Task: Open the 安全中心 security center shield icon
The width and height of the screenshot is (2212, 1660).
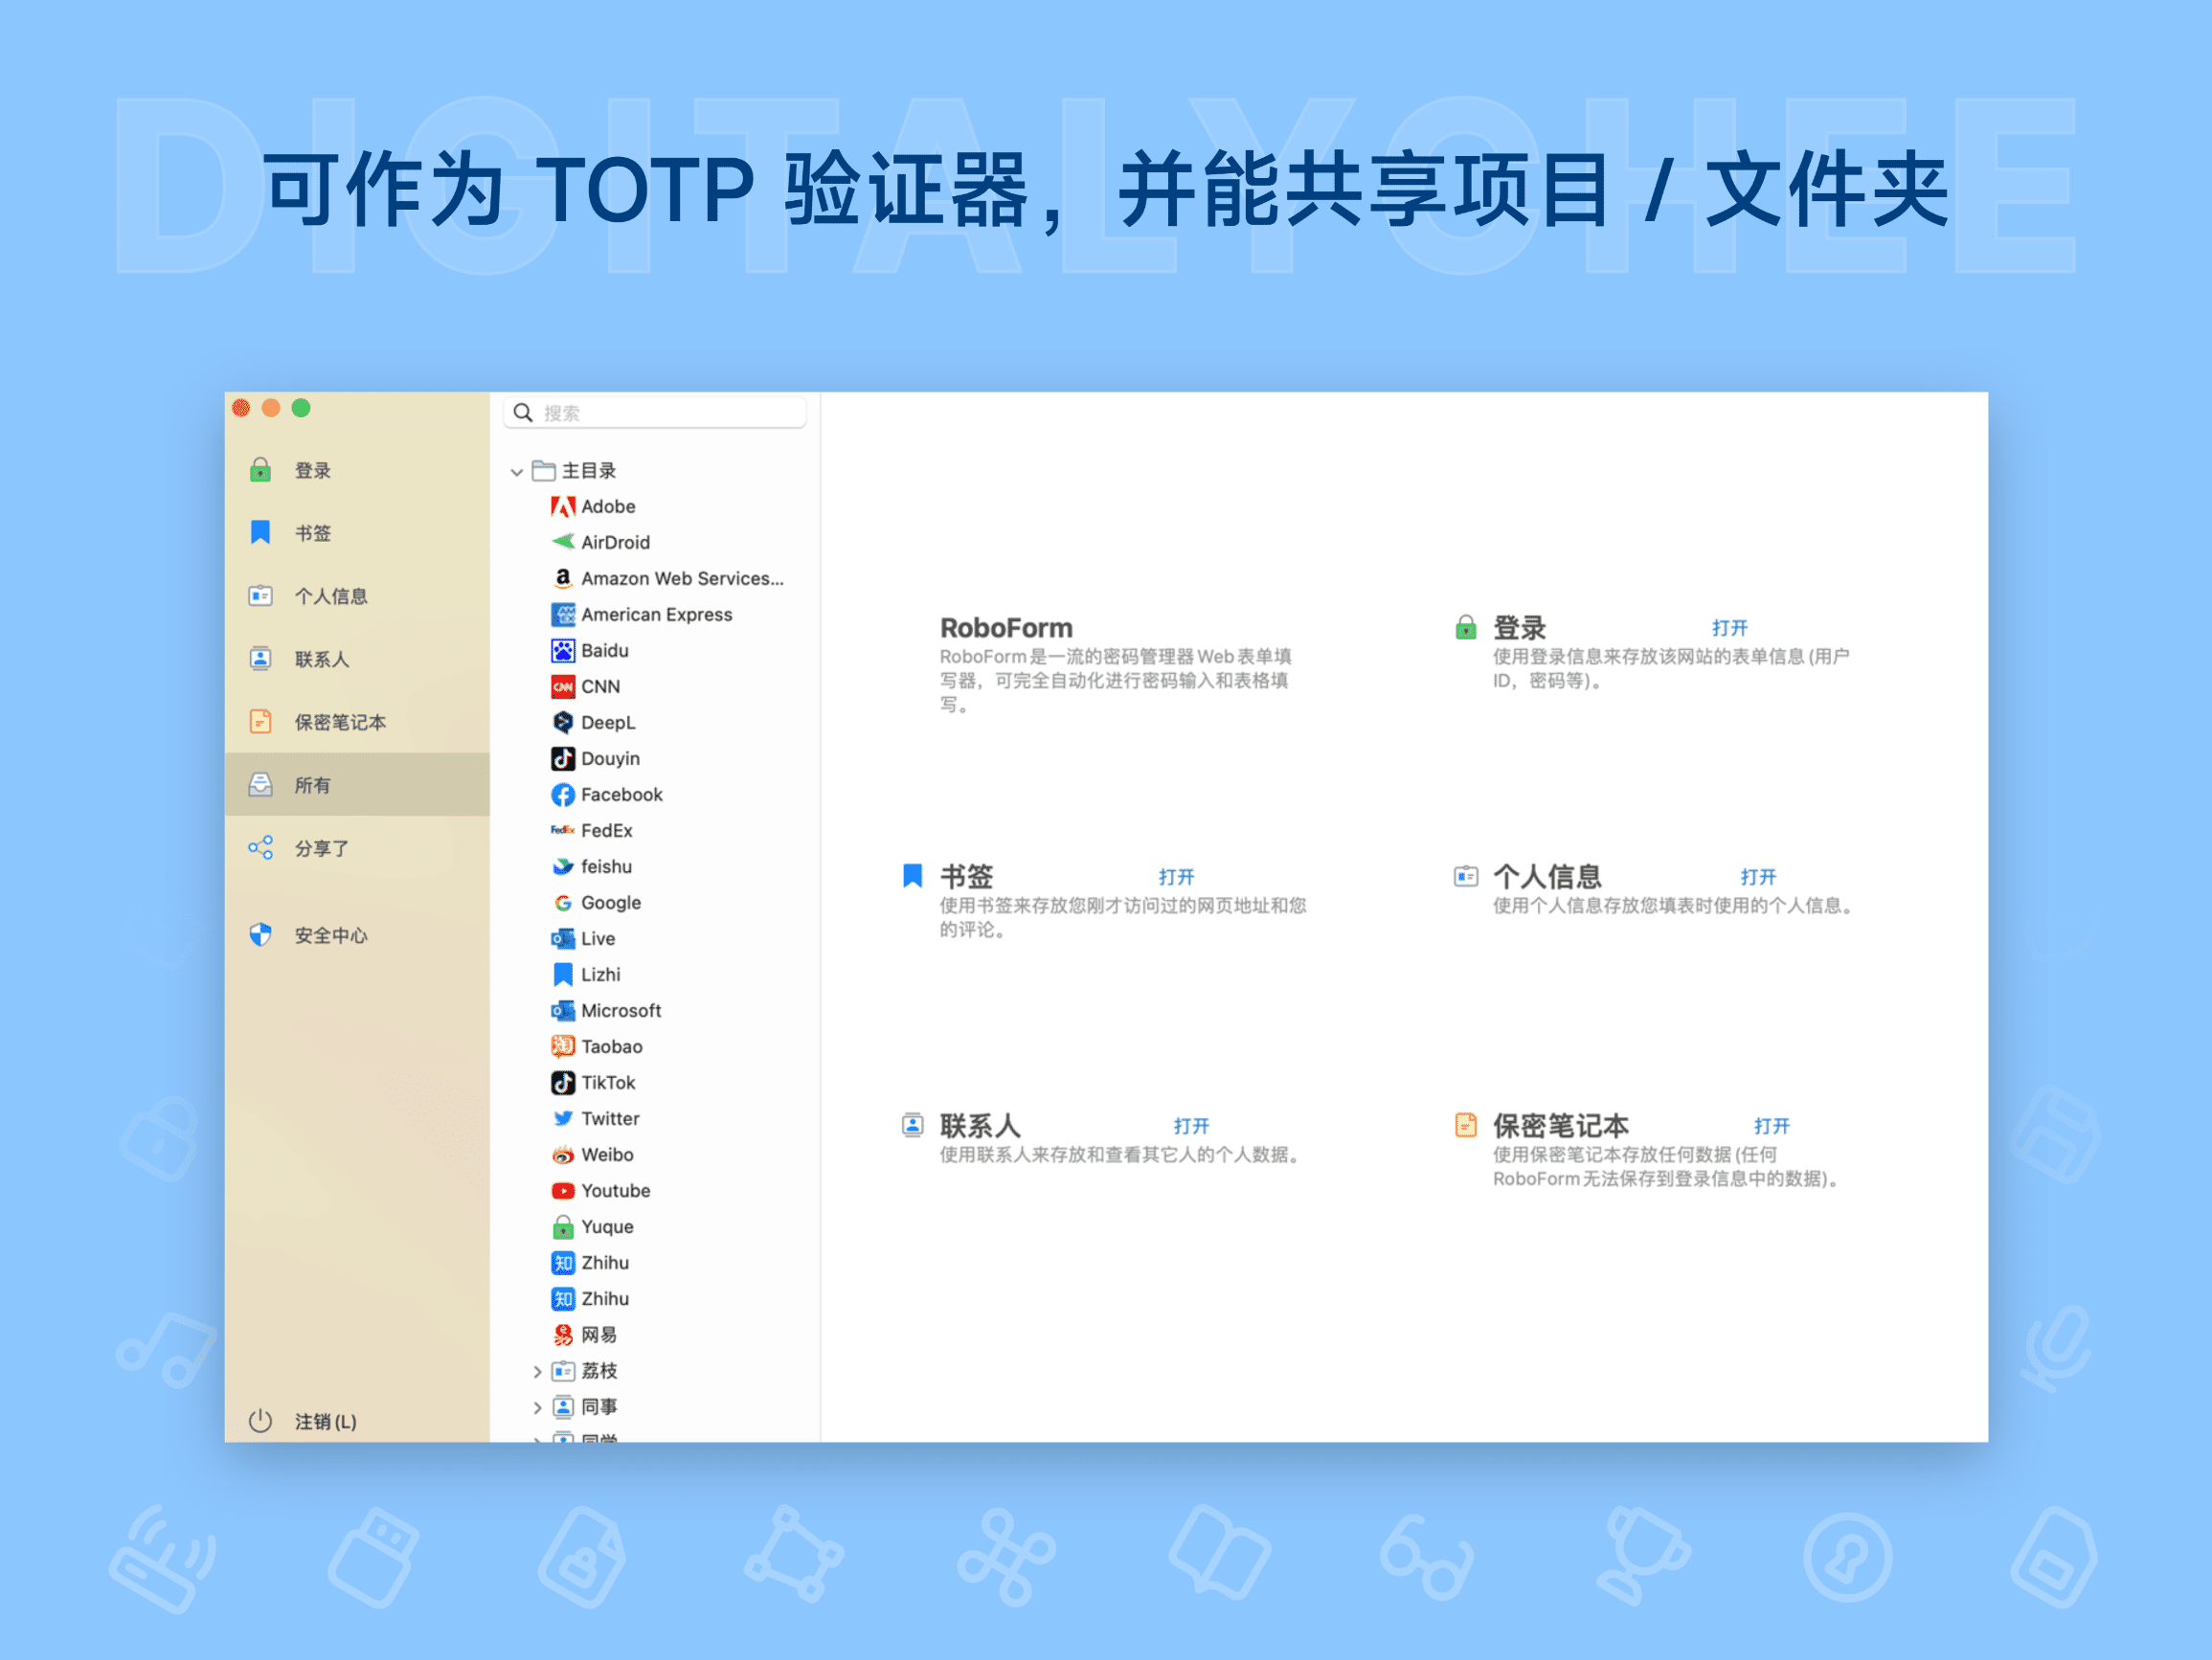Action: coord(261,936)
